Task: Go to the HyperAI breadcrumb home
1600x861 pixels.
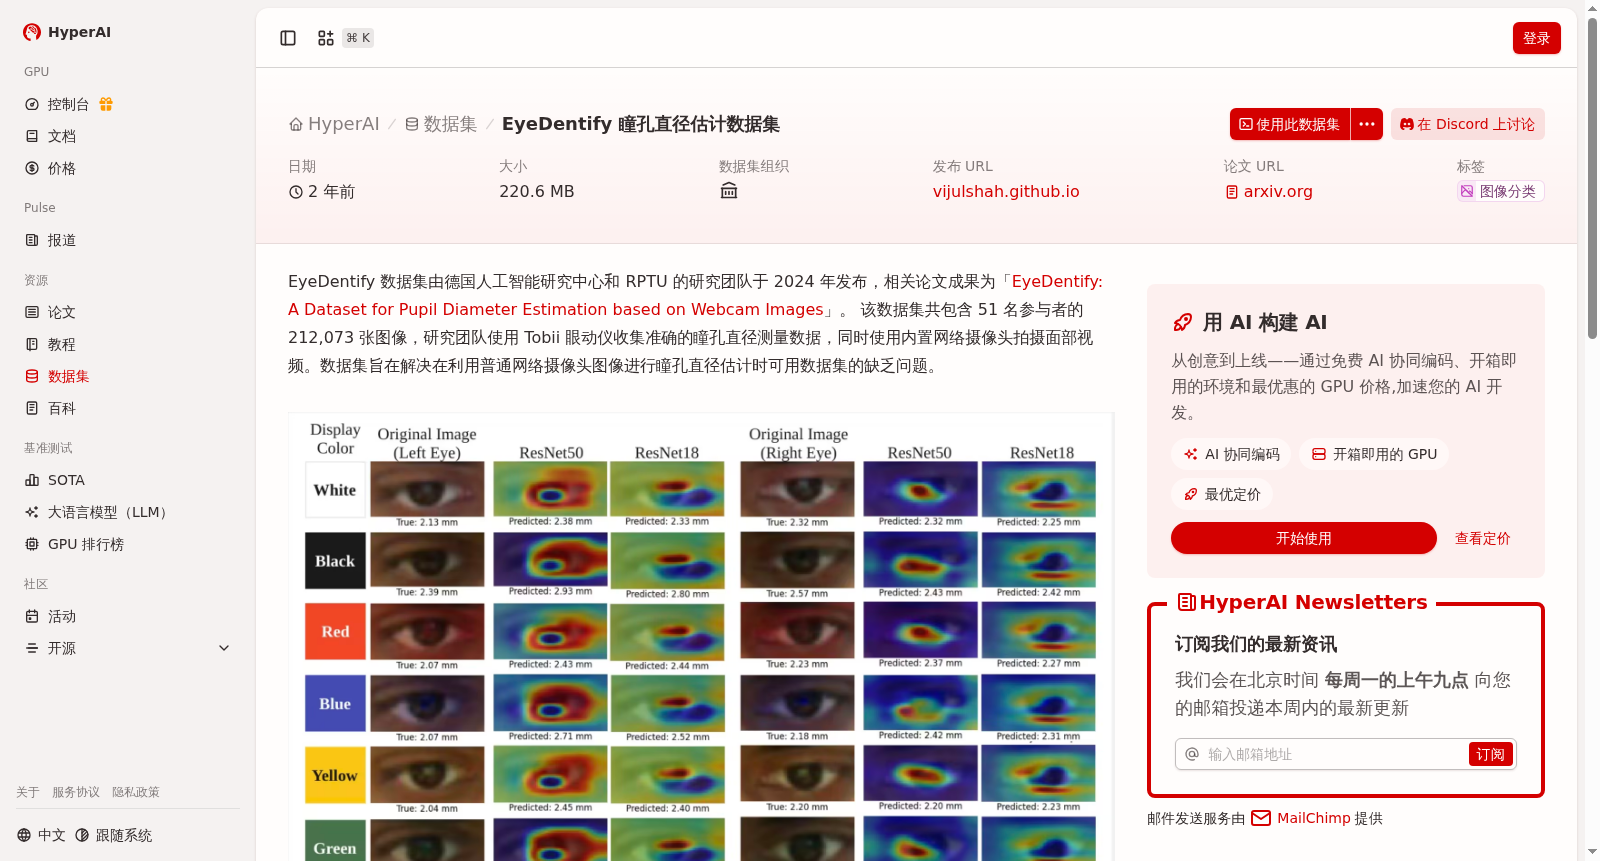Action: pyautogui.click(x=334, y=124)
